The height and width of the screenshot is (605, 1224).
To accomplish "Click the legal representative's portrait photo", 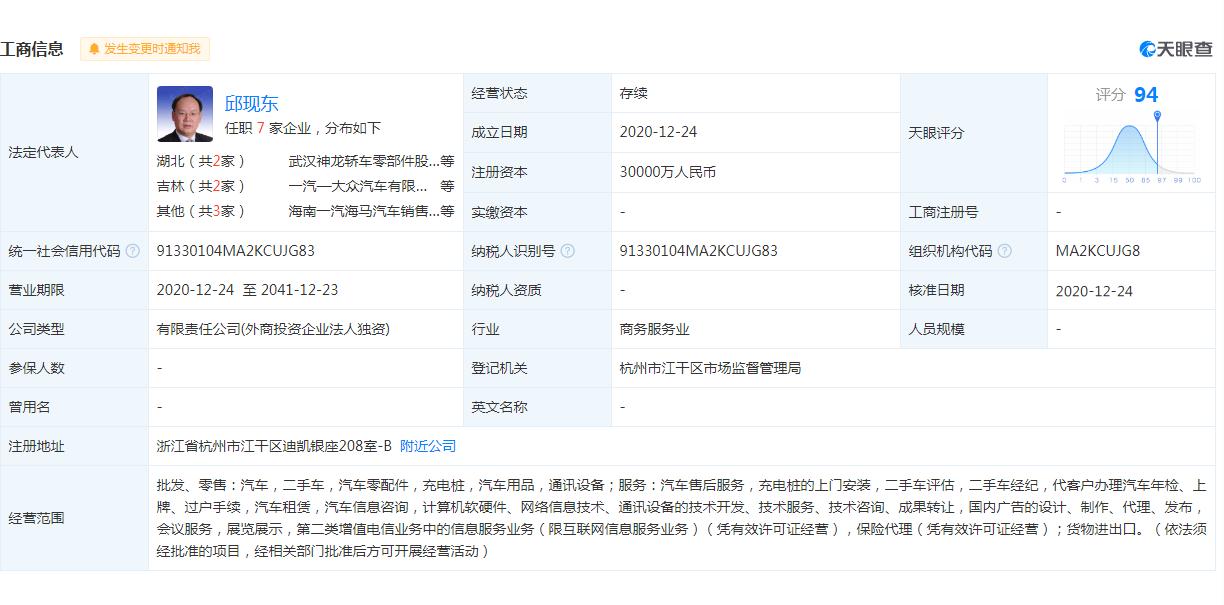I will (x=185, y=114).
